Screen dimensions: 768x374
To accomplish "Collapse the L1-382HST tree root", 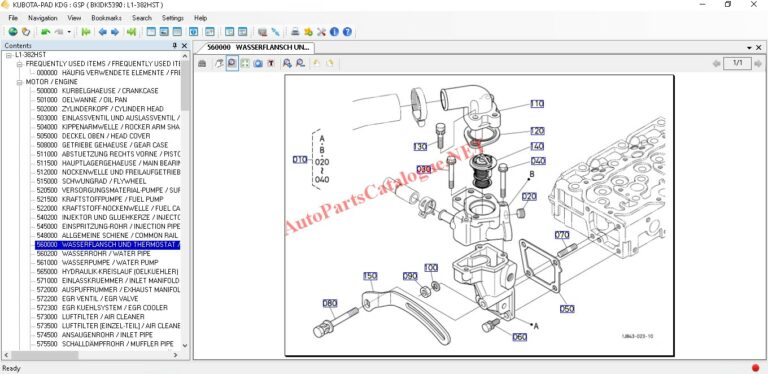I will [9, 55].
